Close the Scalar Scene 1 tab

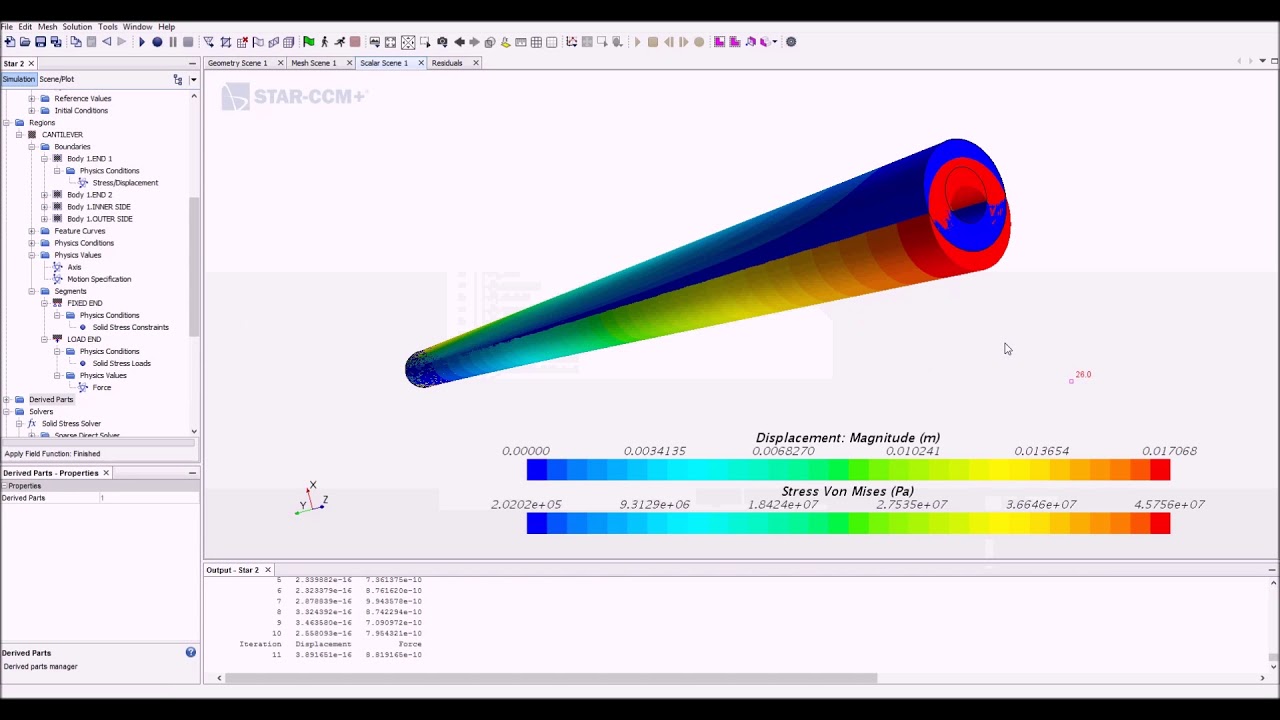coord(421,63)
